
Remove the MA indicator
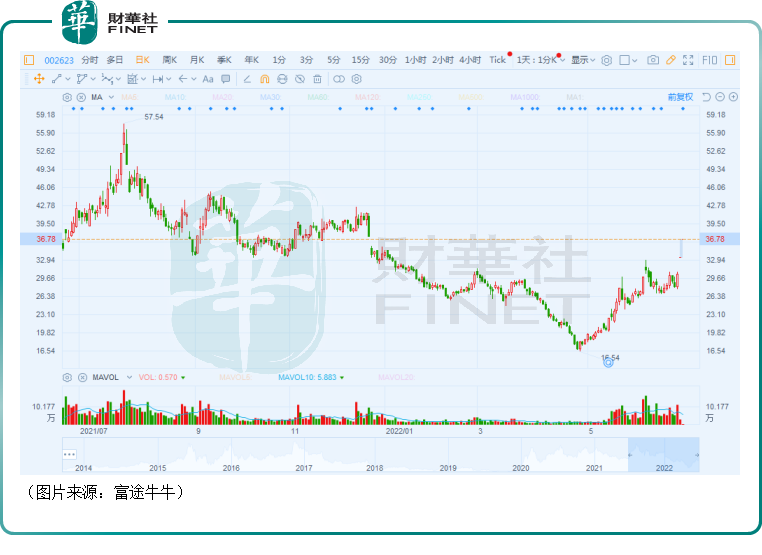coord(81,97)
